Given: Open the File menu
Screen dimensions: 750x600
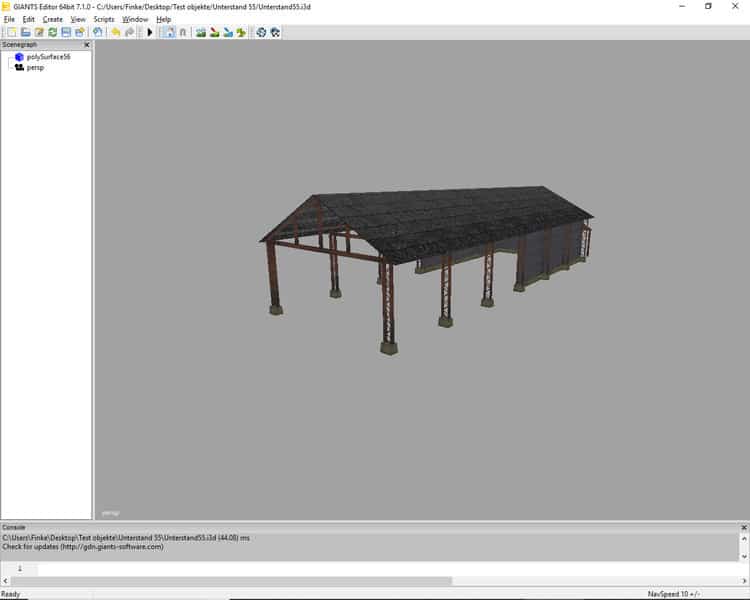Looking at the screenshot, I should [x=9, y=19].
